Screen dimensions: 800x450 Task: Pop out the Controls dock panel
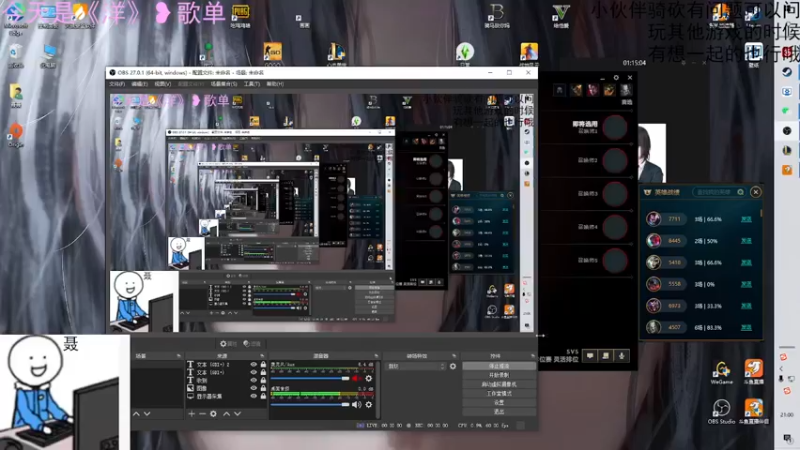coord(532,356)
